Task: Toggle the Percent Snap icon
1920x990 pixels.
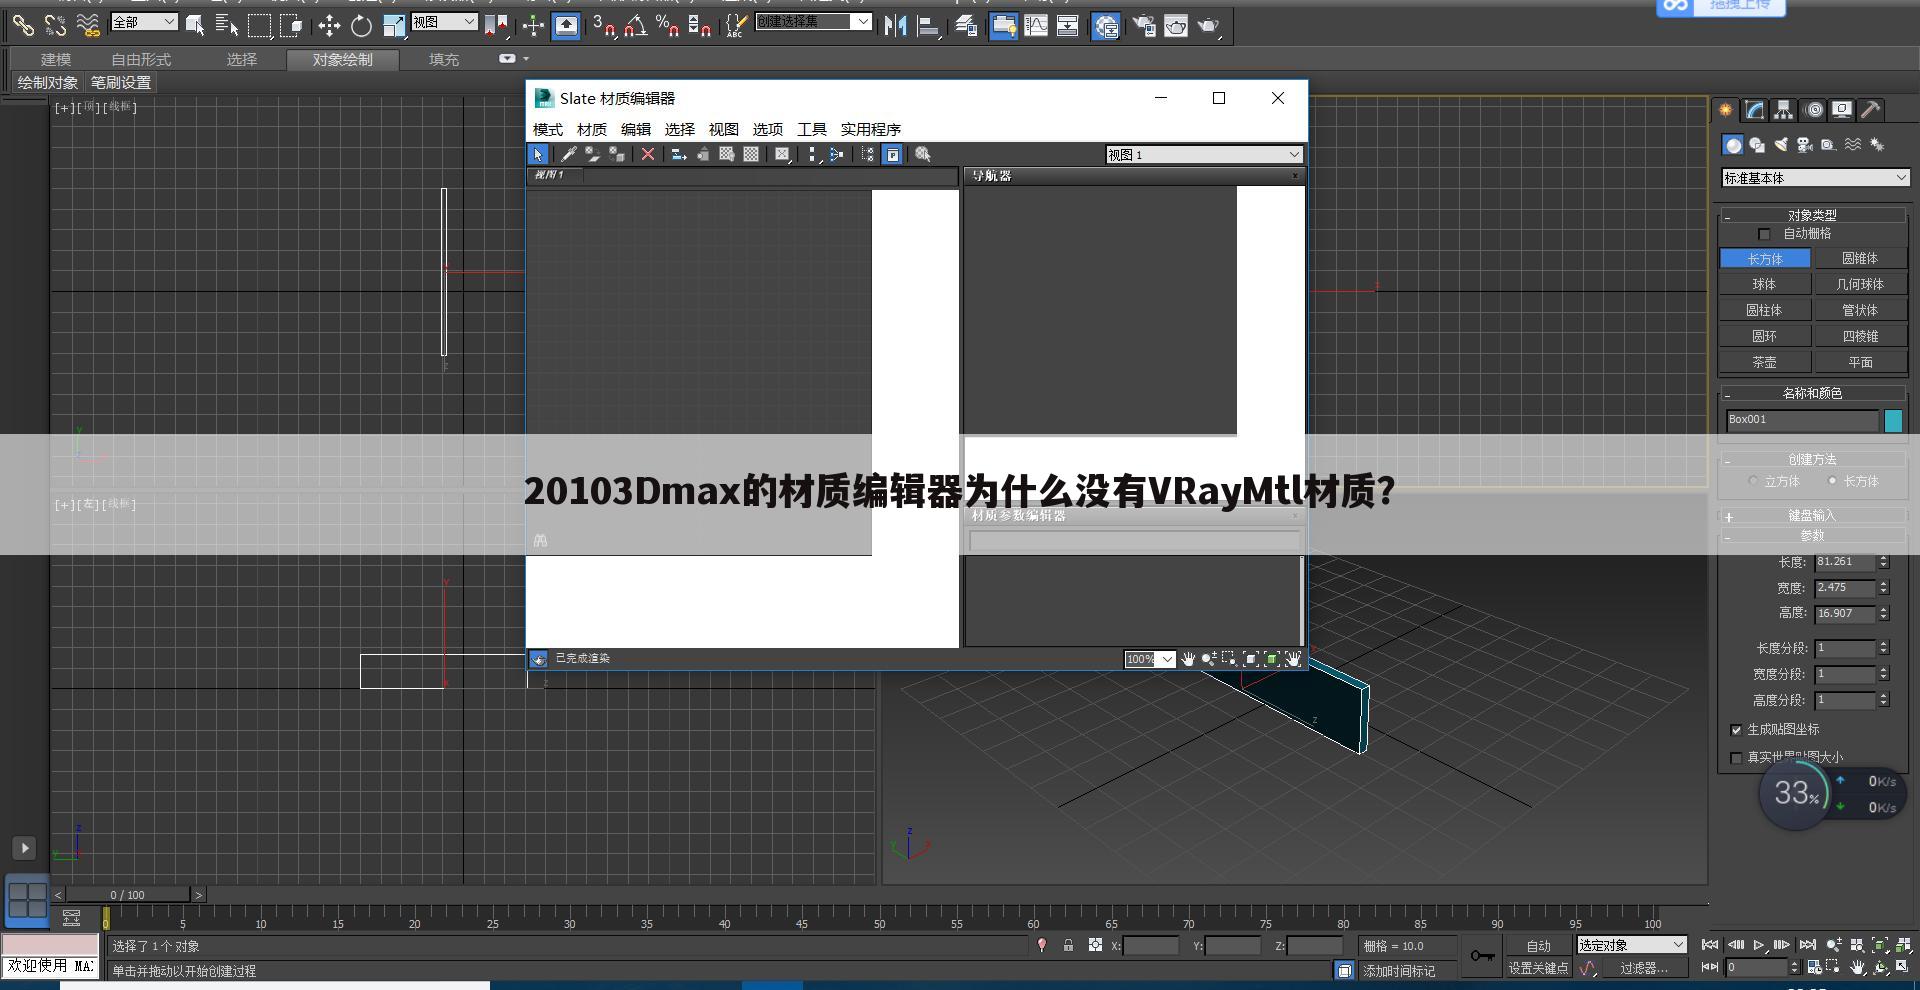Action: pyautogui.click(x=667, y=25)
